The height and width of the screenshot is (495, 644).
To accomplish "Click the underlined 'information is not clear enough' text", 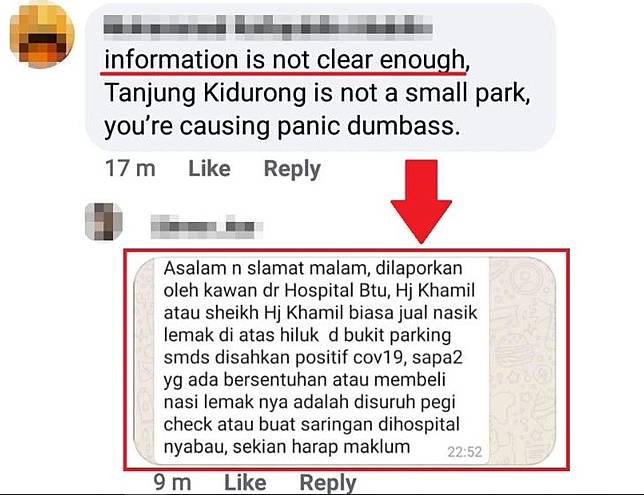I will click(287, 60).
